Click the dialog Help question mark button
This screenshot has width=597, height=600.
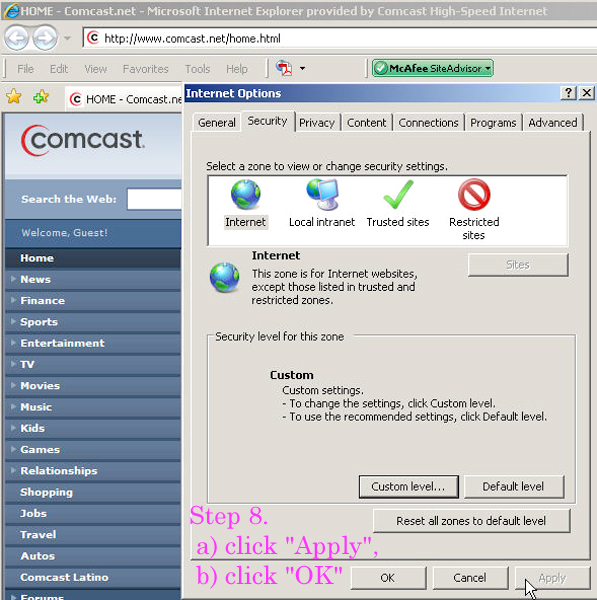568,93
